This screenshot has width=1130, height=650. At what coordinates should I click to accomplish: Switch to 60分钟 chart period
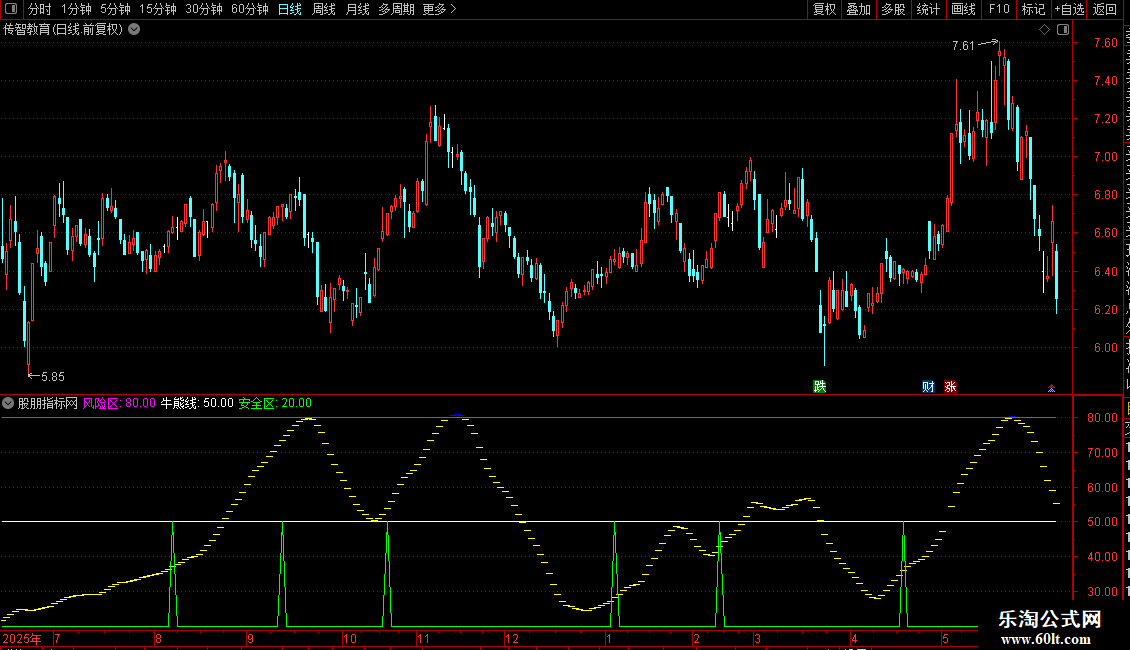tap(250, 9)
